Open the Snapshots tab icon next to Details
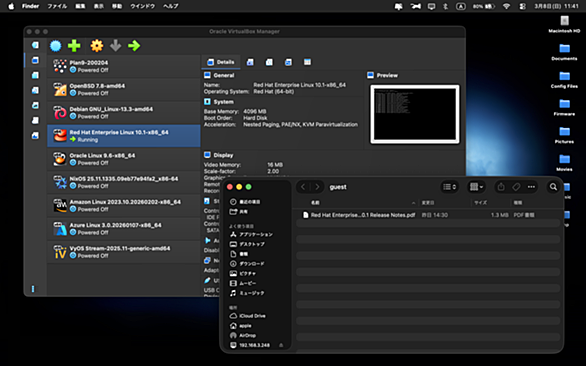Screen dimensions: 586x366 point(250,62)
